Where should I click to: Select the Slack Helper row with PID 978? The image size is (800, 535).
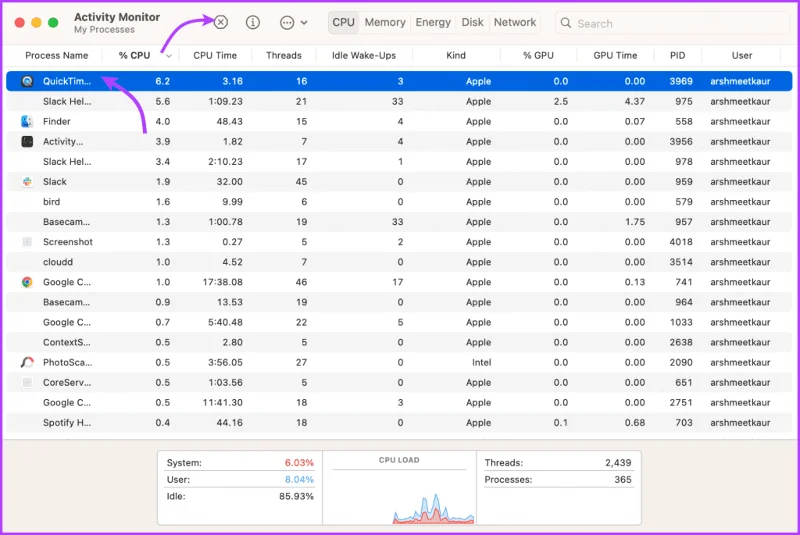pos(399,162)
